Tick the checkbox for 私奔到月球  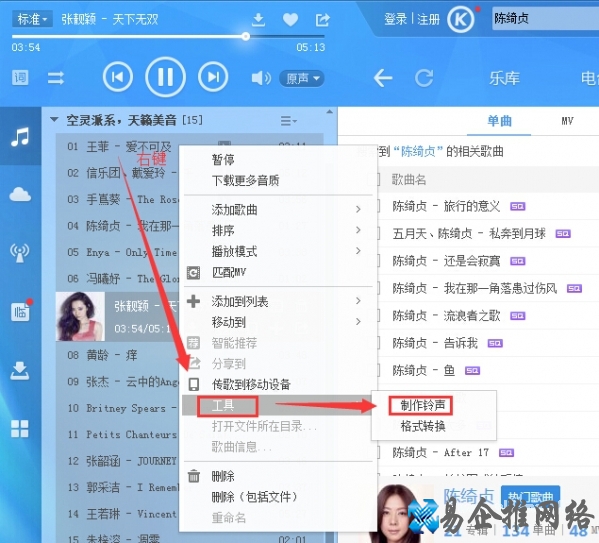point(377,233)
